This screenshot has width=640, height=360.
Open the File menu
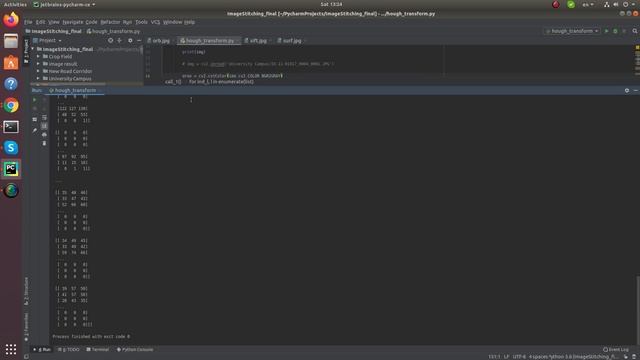click(x=28, y=22)
